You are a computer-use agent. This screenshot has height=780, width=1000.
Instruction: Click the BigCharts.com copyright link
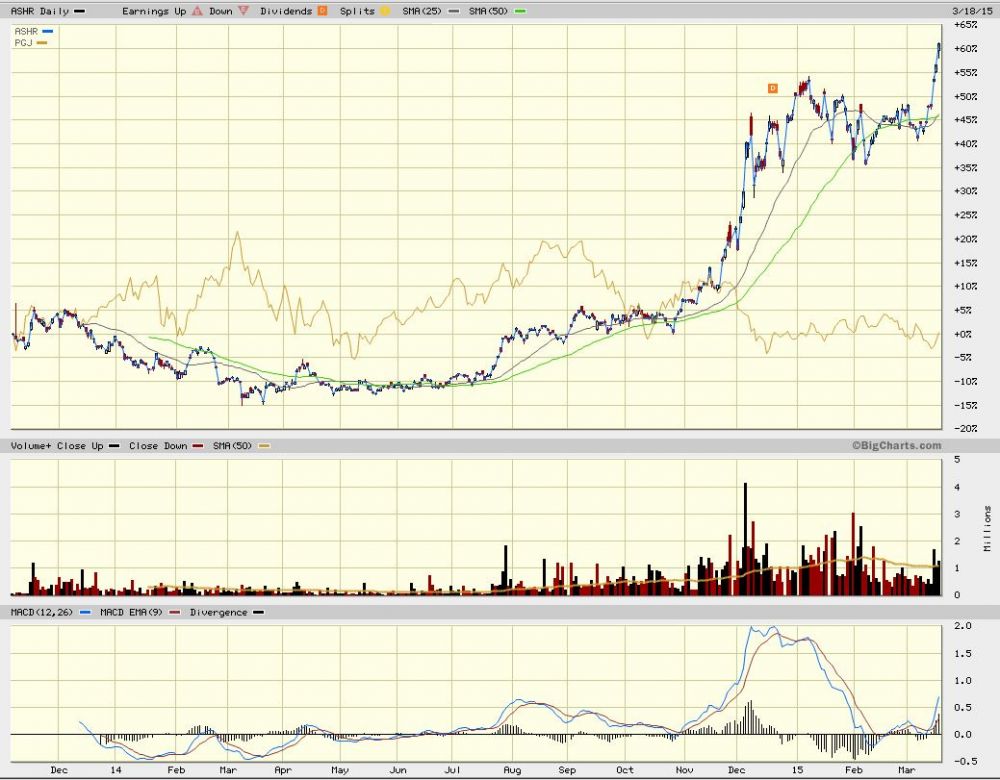point(896,446)
